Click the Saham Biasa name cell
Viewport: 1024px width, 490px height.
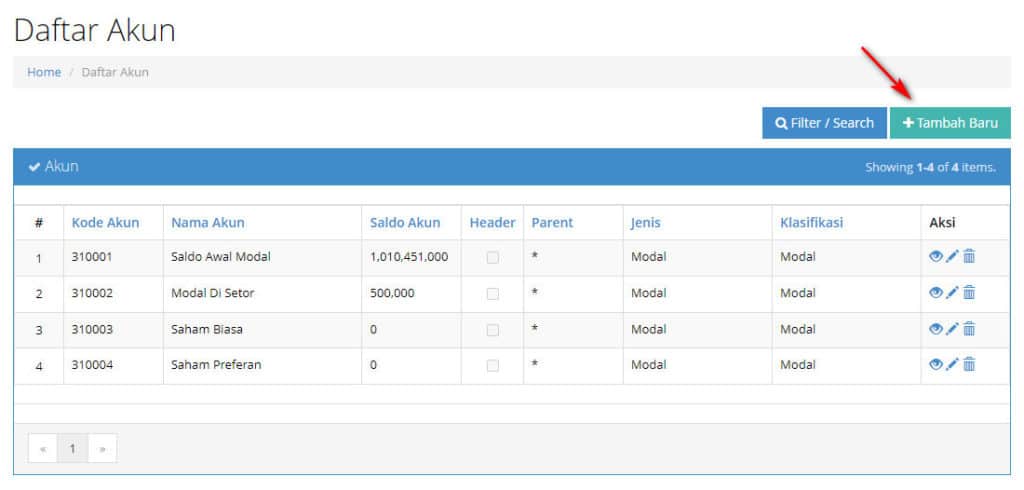pos(263,330)
